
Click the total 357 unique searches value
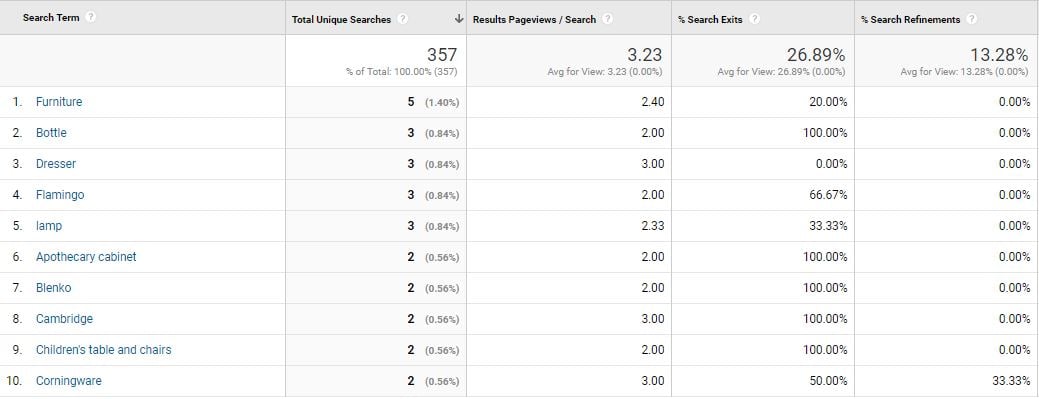[x=441, y=54]
